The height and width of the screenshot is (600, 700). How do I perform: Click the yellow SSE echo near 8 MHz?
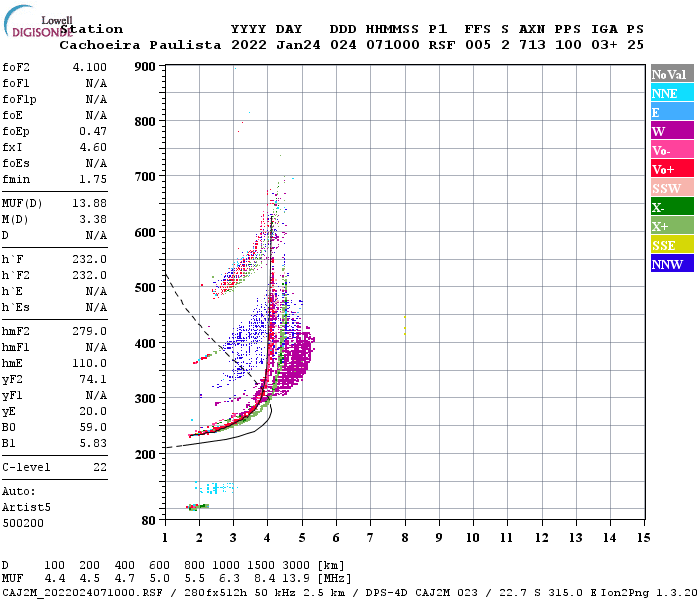pyautogui.click(x=405, y=326)
